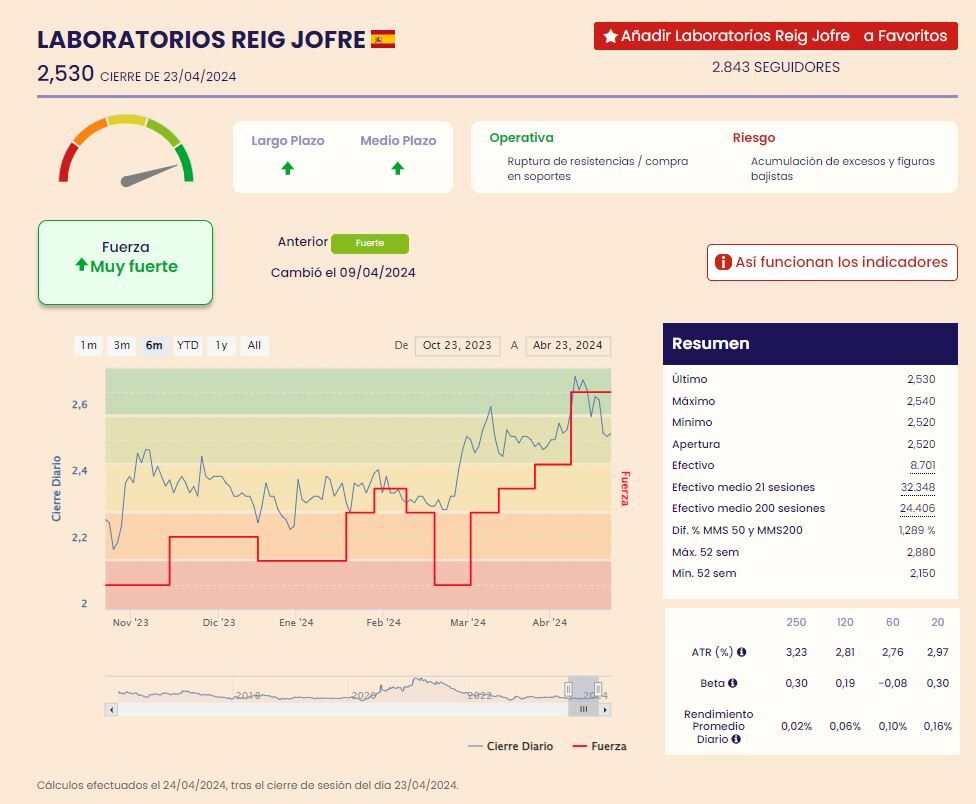Viewport: 976px width, 804px height.
Task: Click the Apertura value 2,520
Action: [x=921, y=444]
